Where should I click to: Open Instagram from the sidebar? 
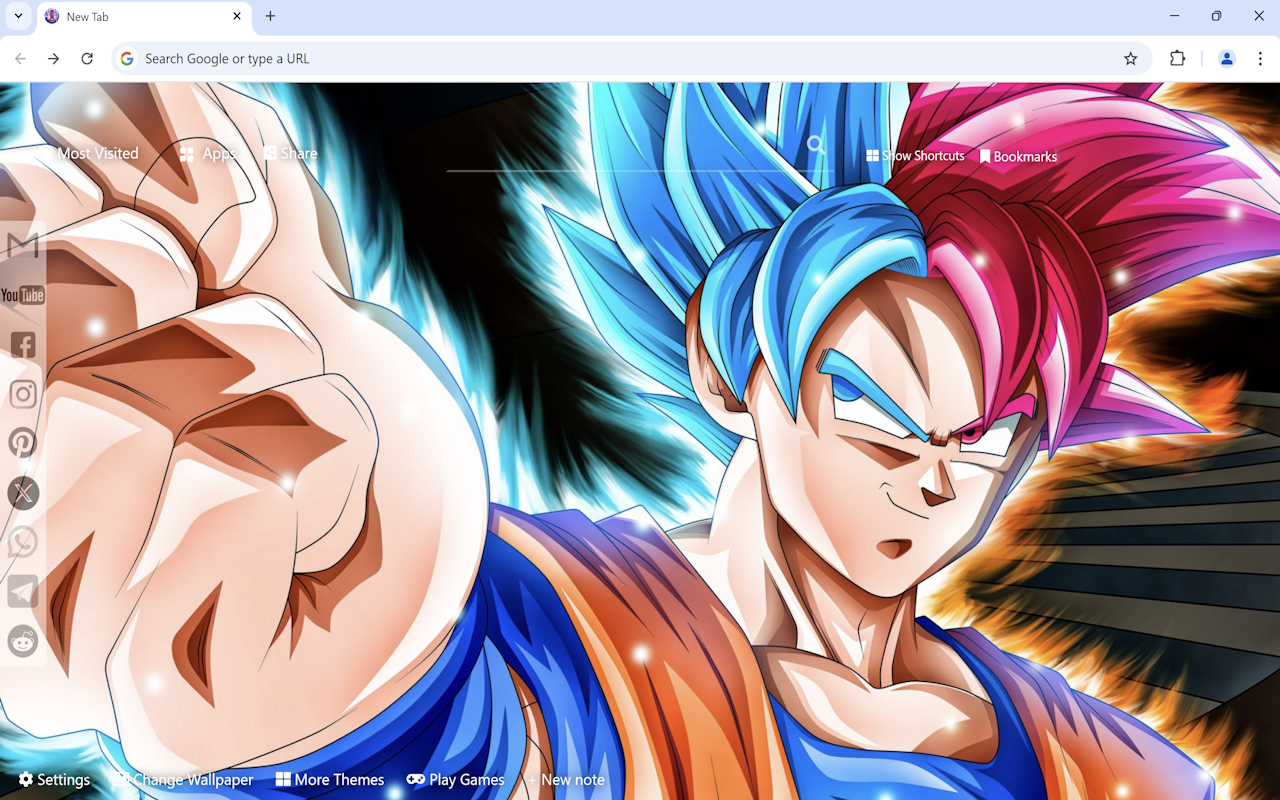coord(23,393)
